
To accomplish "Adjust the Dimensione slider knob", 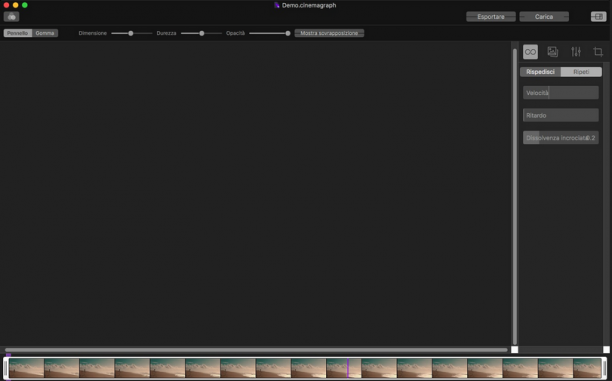I will pos(131,34).
